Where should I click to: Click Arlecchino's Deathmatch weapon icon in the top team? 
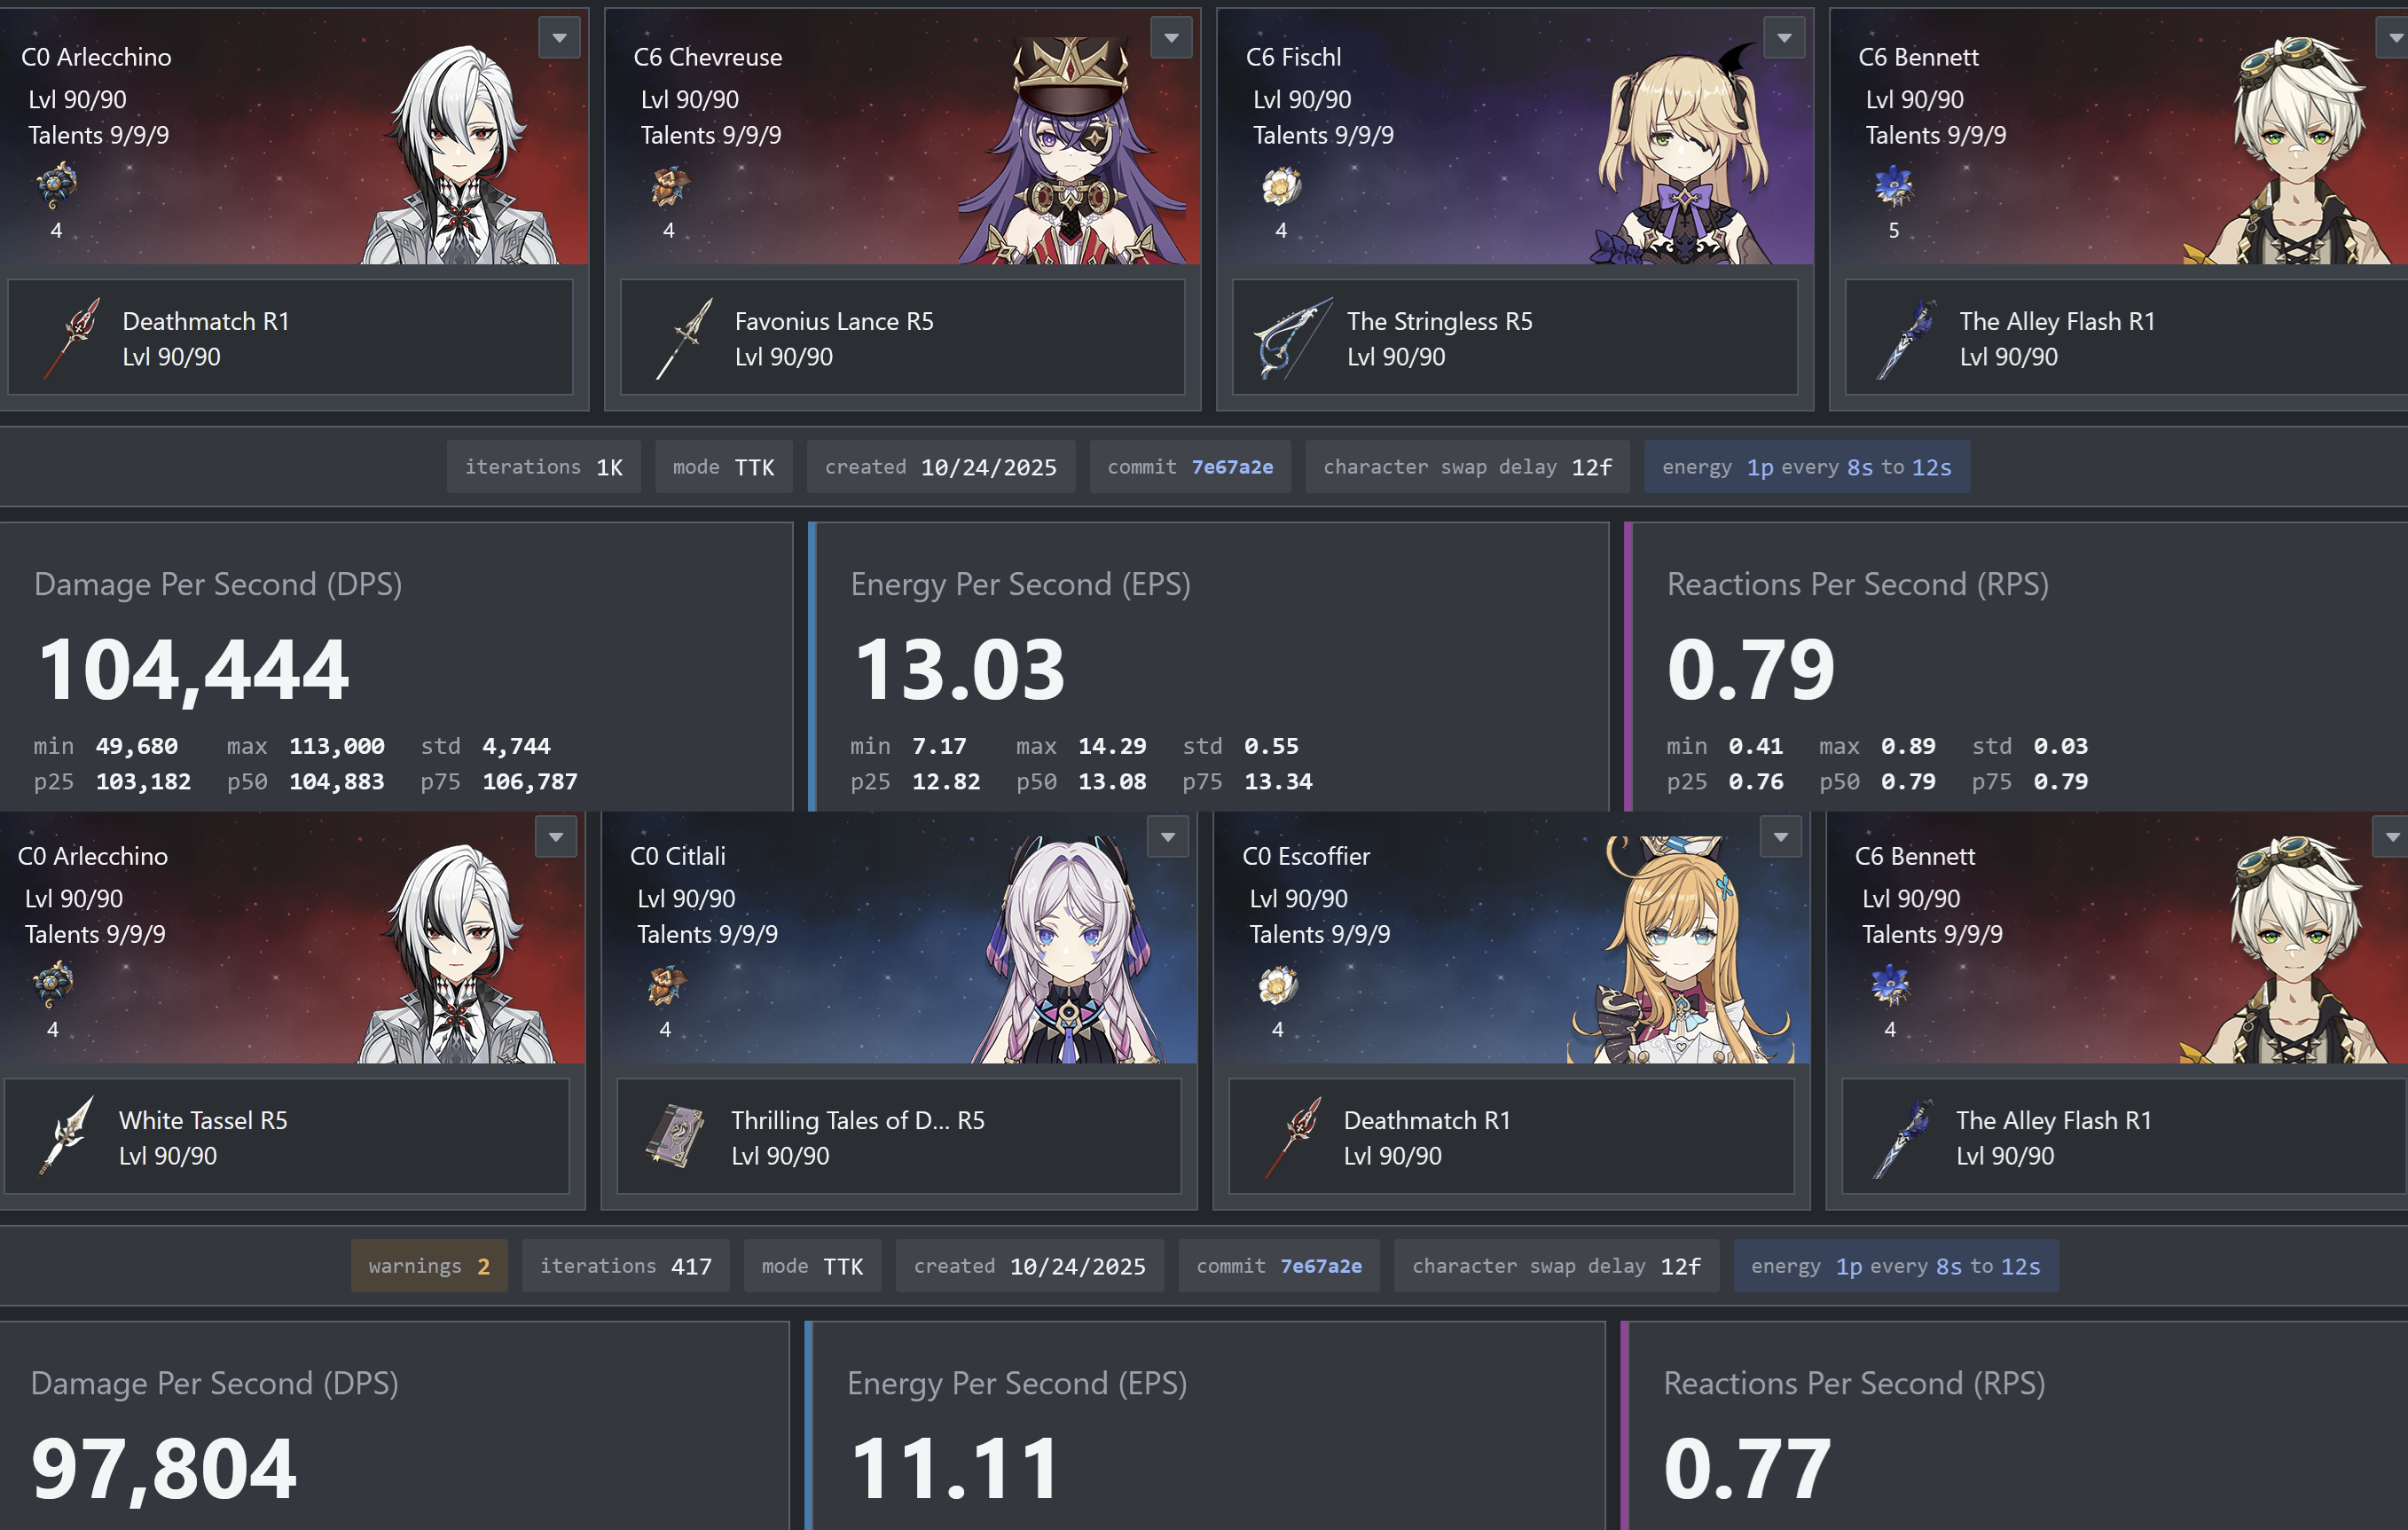click(x=73, y=338)
